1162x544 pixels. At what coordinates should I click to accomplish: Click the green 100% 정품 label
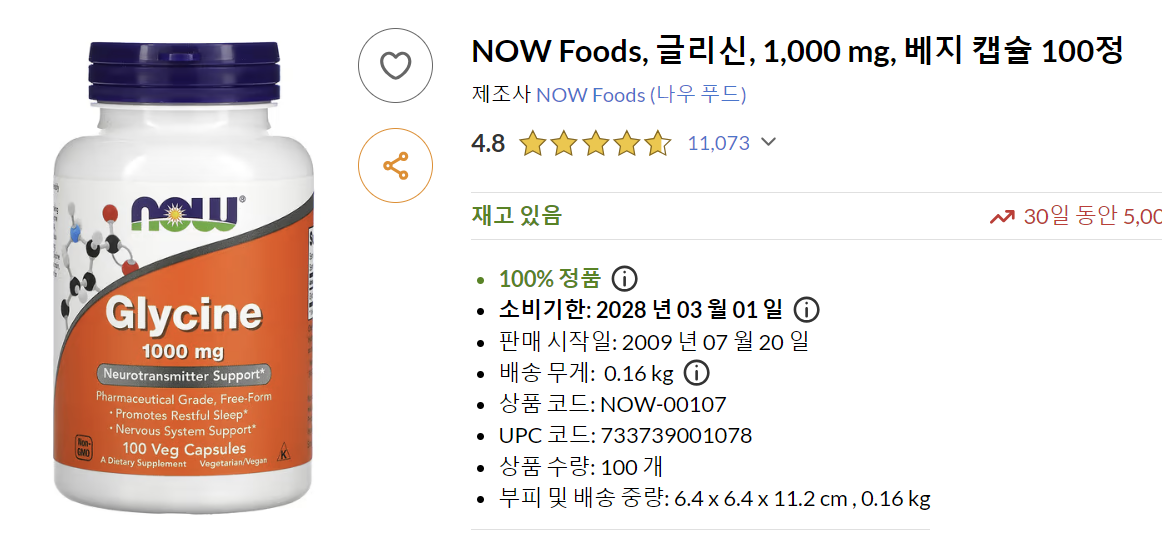coord(550,278)
